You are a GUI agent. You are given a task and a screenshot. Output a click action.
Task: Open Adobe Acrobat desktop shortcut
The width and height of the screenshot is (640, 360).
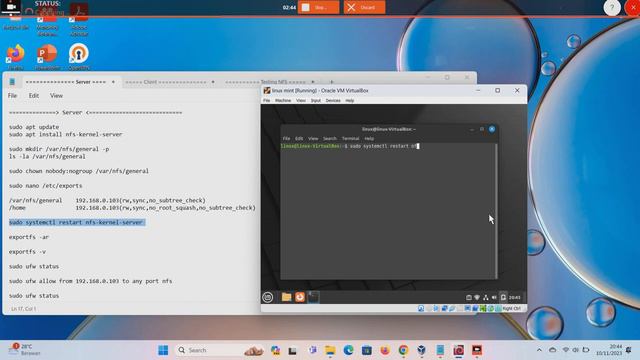[x=79, y=18]
